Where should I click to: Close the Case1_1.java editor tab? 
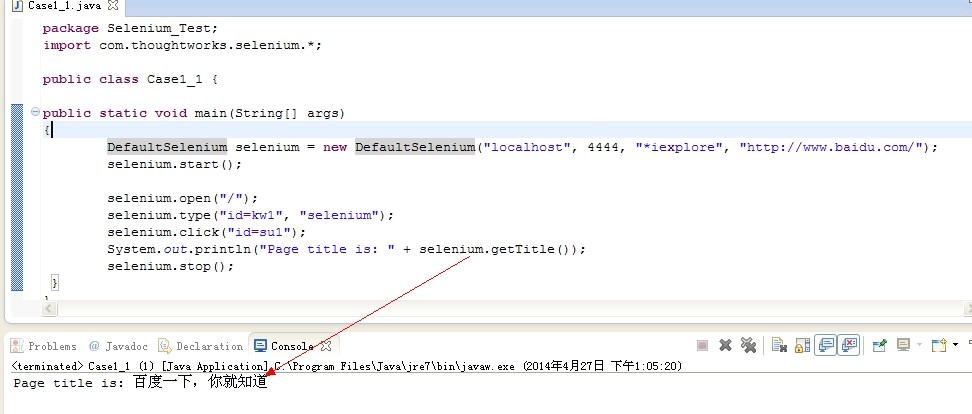113,6
